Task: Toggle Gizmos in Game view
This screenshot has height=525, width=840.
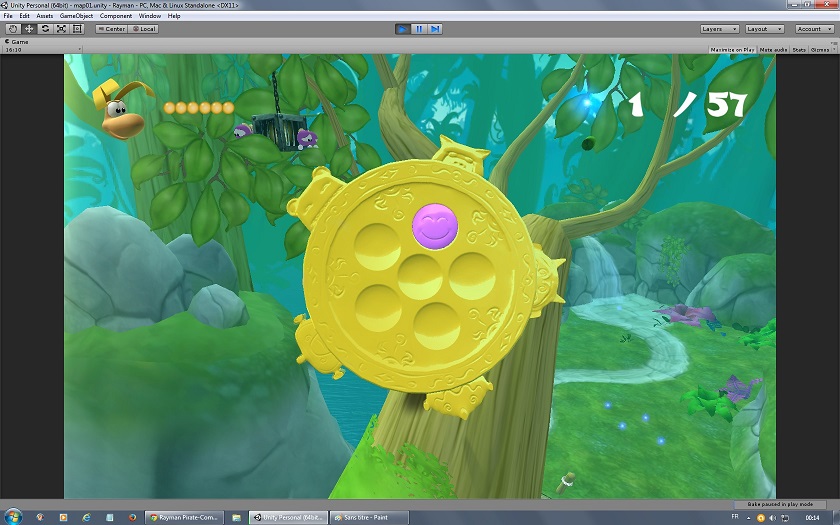Action: [819, 50]
